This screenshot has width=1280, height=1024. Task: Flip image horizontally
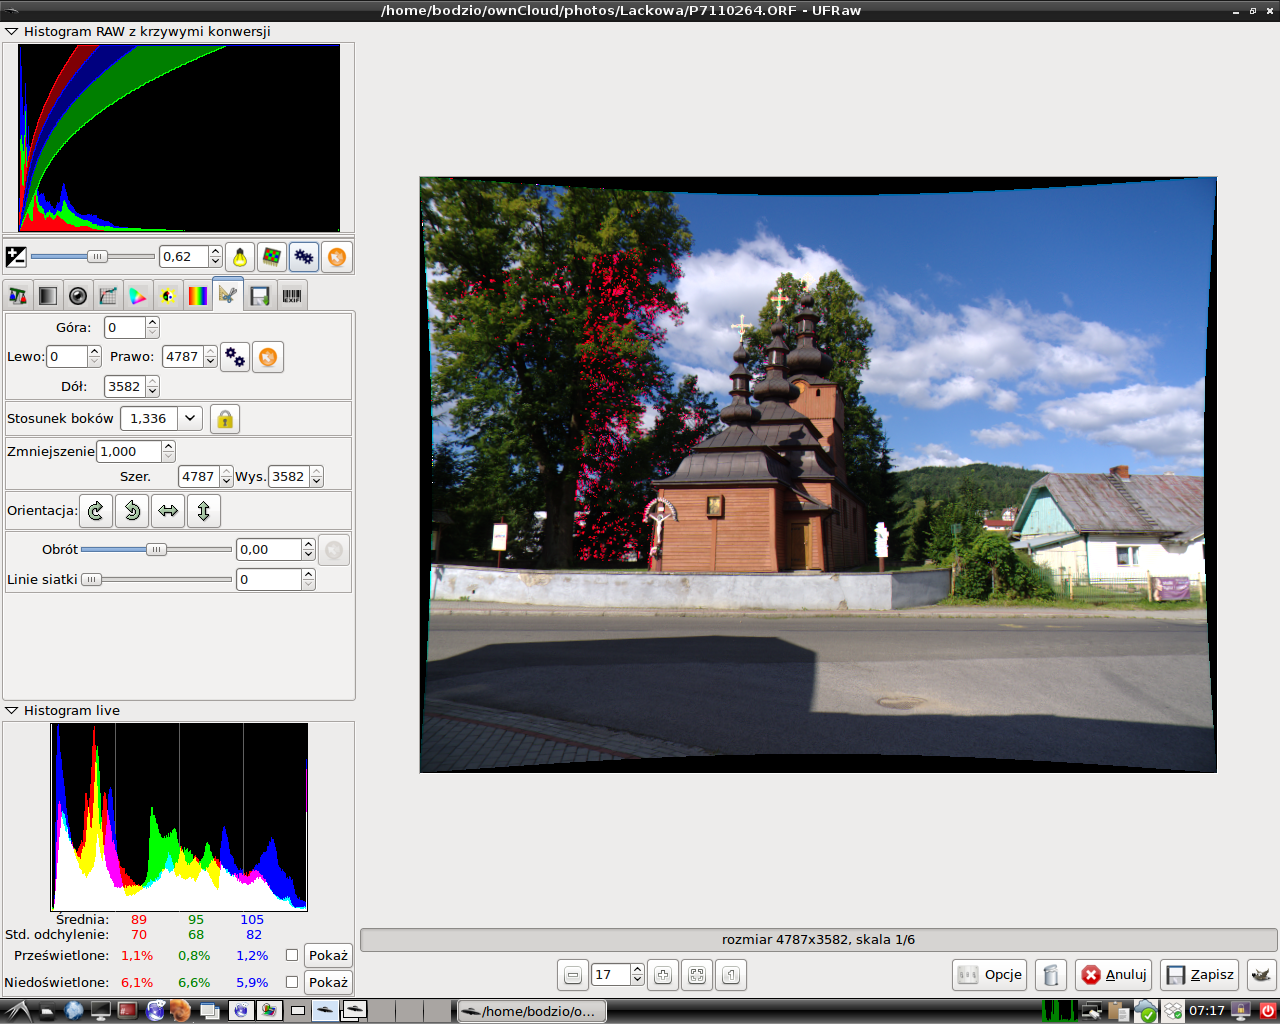click(x=168, y=511)
